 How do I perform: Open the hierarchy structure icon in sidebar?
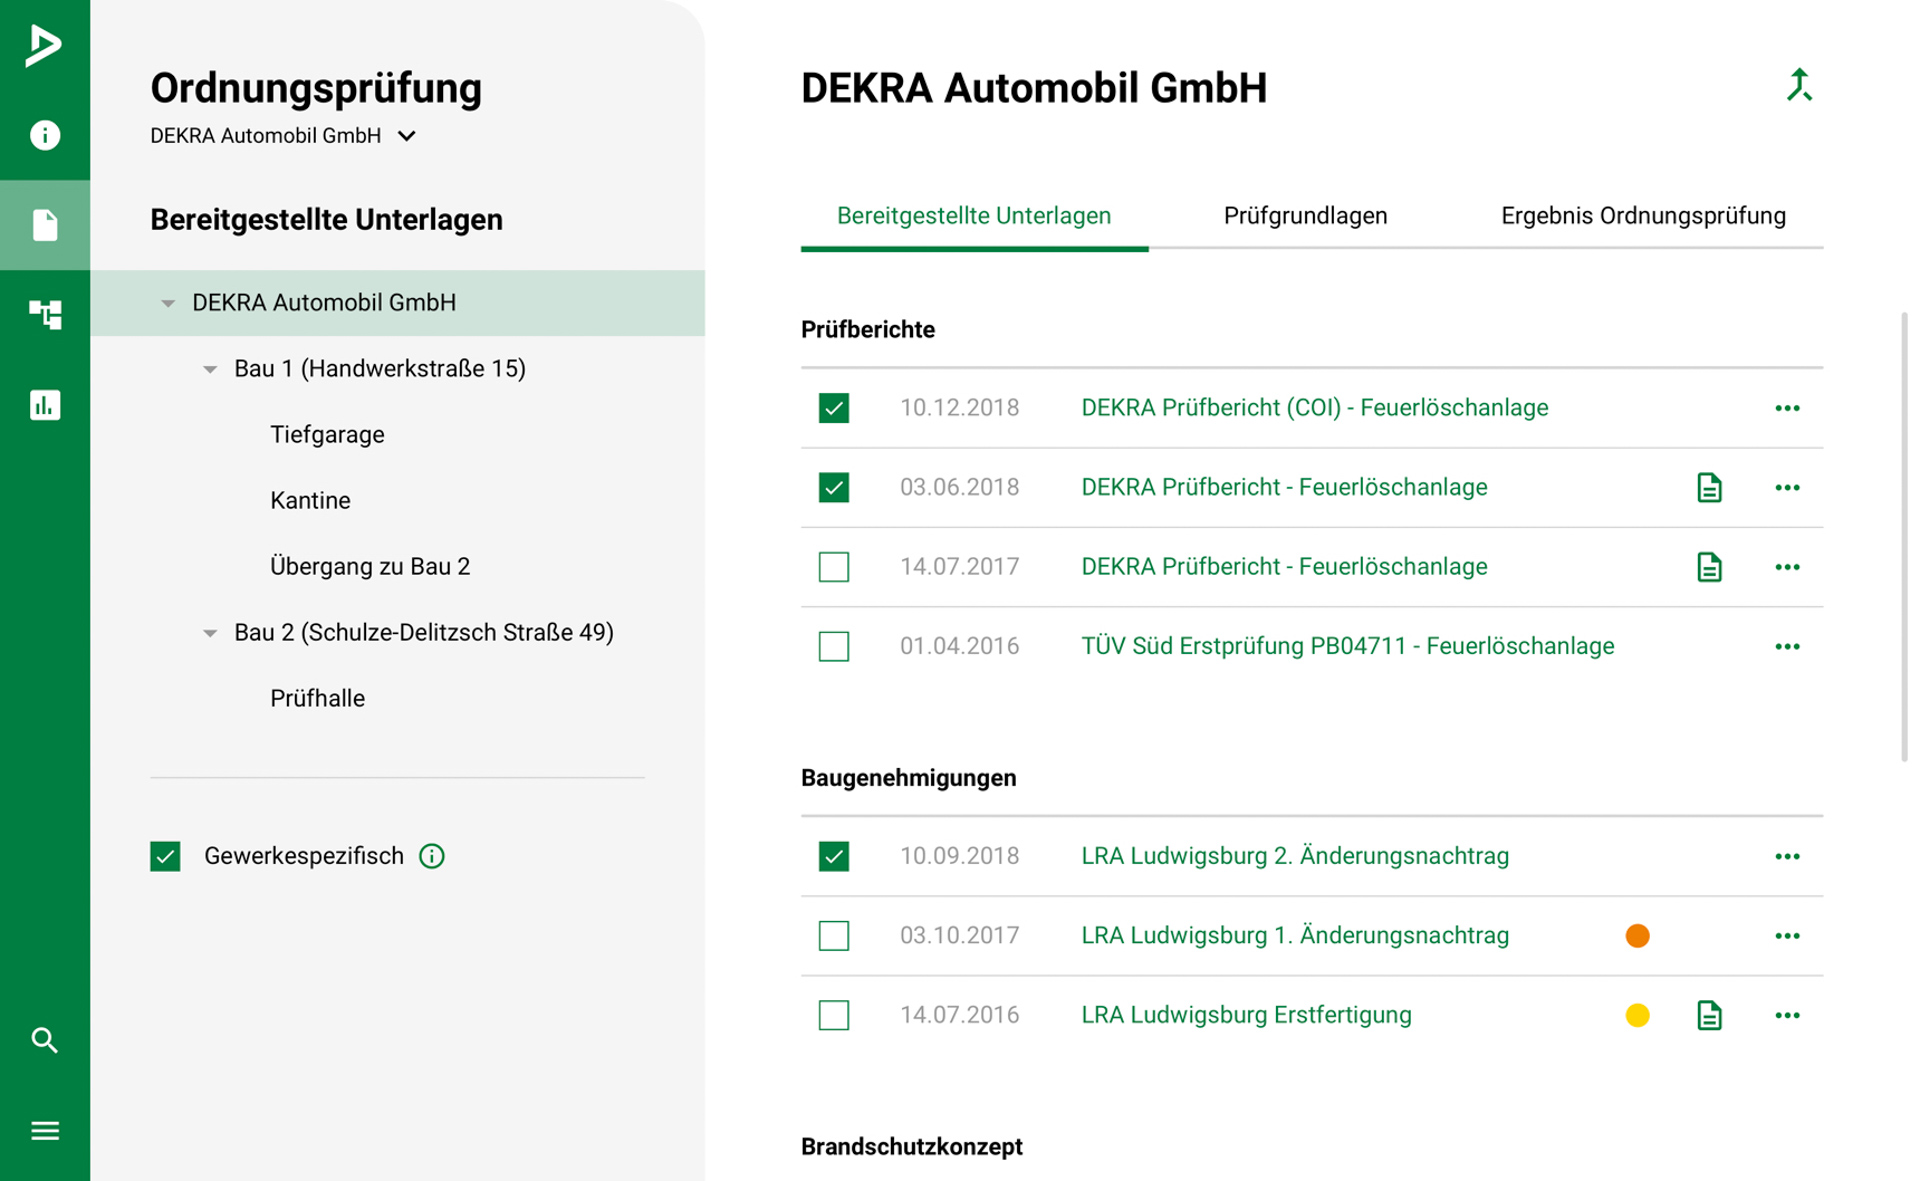click(x=44, y=314)
